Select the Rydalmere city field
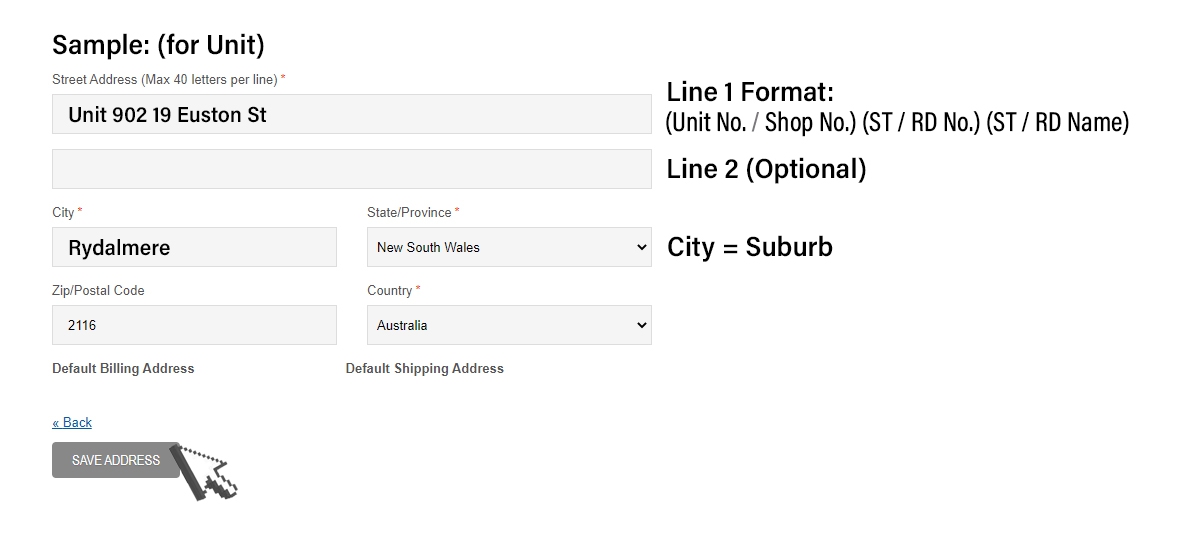The image size is (1200, 550). pyautogui.click(x=194, y=247)
